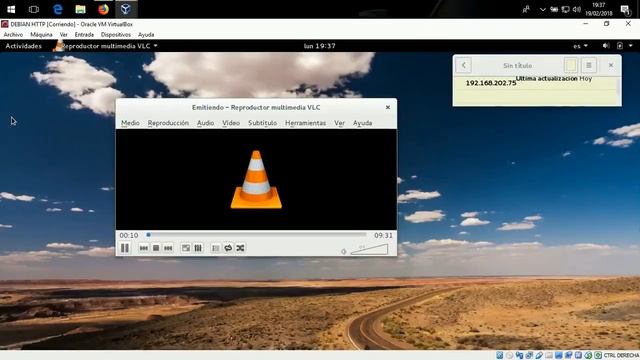Viewport: 640px width, 360px height.
Task: Click VirtualBox hard disk status icon
Action: [500, 355]
